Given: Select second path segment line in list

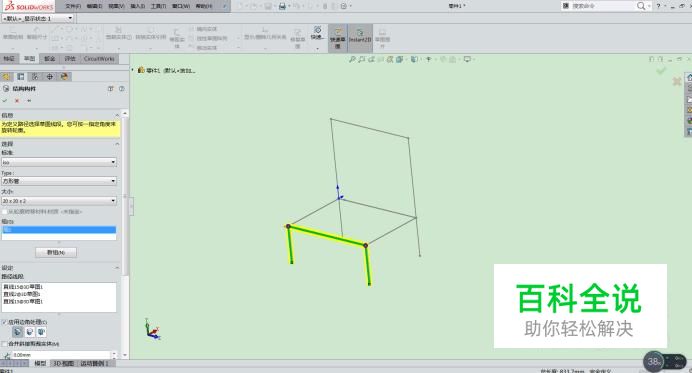Looking at the screenshot, I should [x=22, y=294].
